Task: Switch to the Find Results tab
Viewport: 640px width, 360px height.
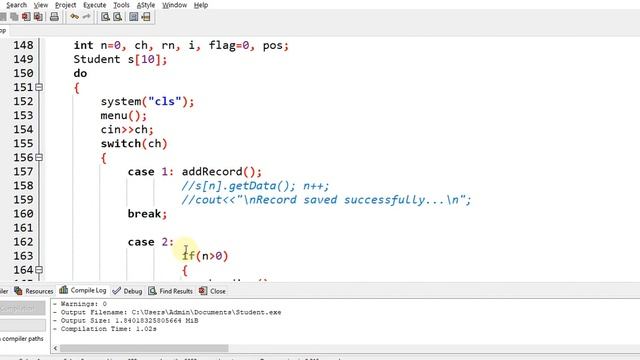Action: 170,291
